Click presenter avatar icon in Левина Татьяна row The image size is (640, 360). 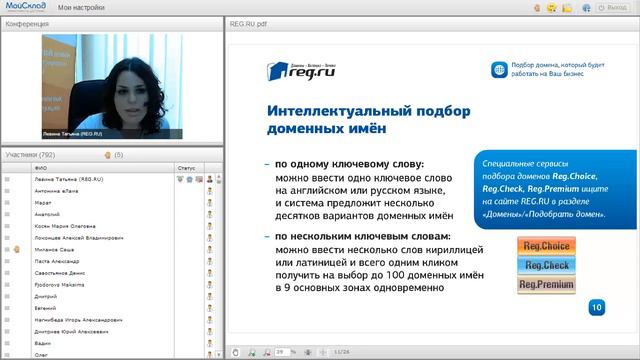tap(210, 179)
